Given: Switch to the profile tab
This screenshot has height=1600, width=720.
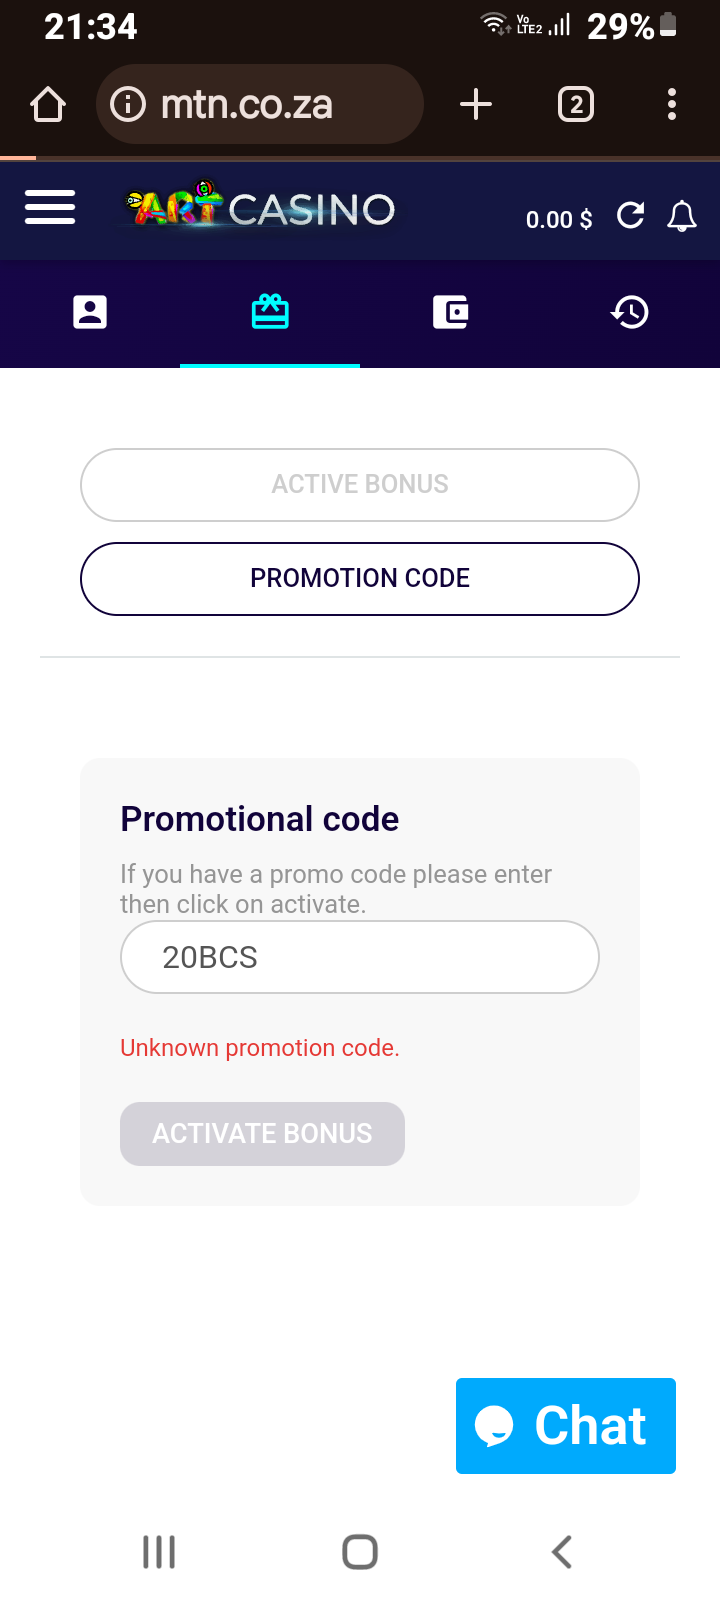Looking at the screenshot, I should [90, 312].
